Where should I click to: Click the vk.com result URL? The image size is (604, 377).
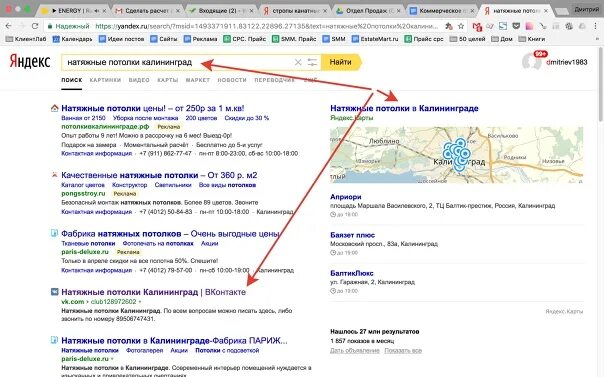(x=99, y=302)
